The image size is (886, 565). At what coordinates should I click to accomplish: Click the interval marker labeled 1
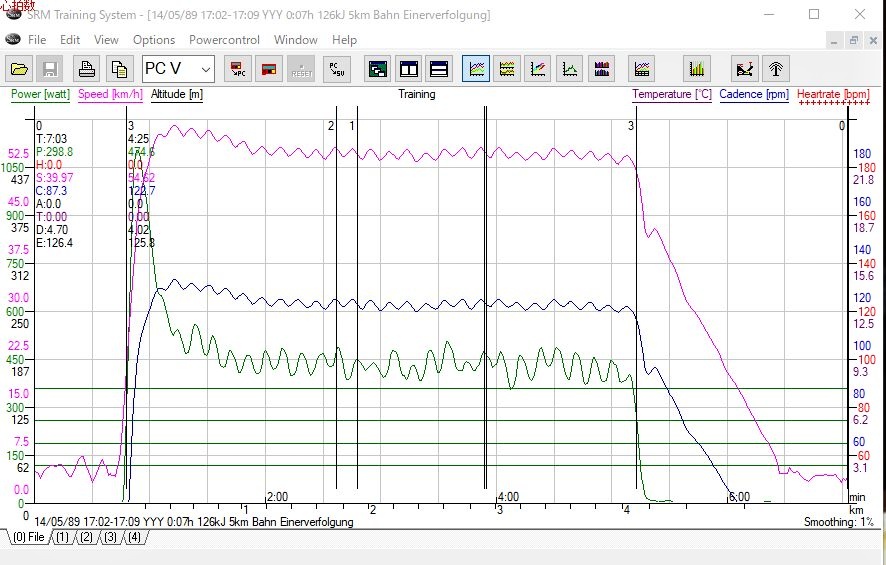[x=352, y=126]
